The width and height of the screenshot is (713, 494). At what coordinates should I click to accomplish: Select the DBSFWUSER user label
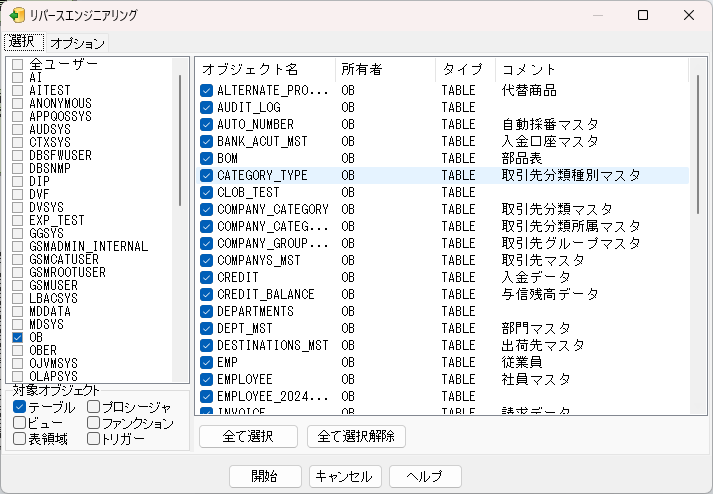point(60,155)
